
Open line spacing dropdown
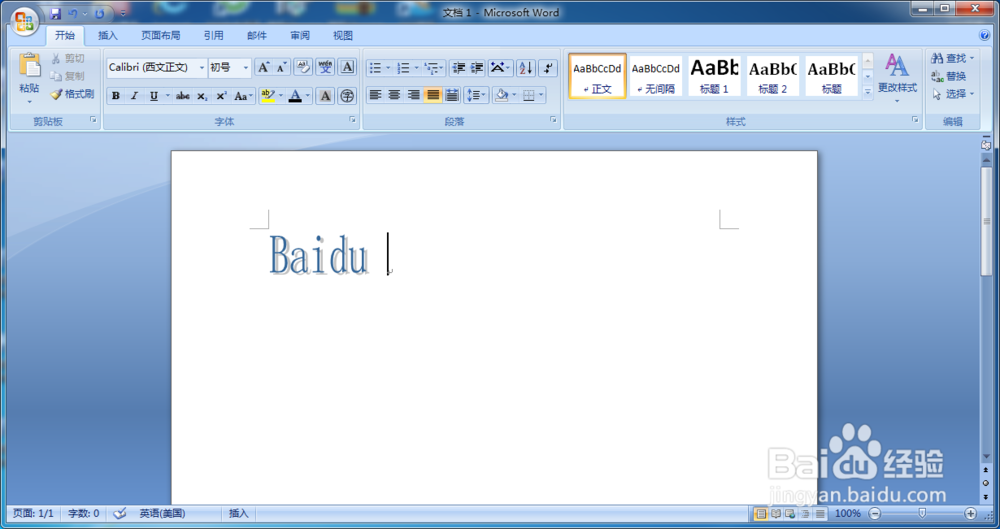coord(476,96)
